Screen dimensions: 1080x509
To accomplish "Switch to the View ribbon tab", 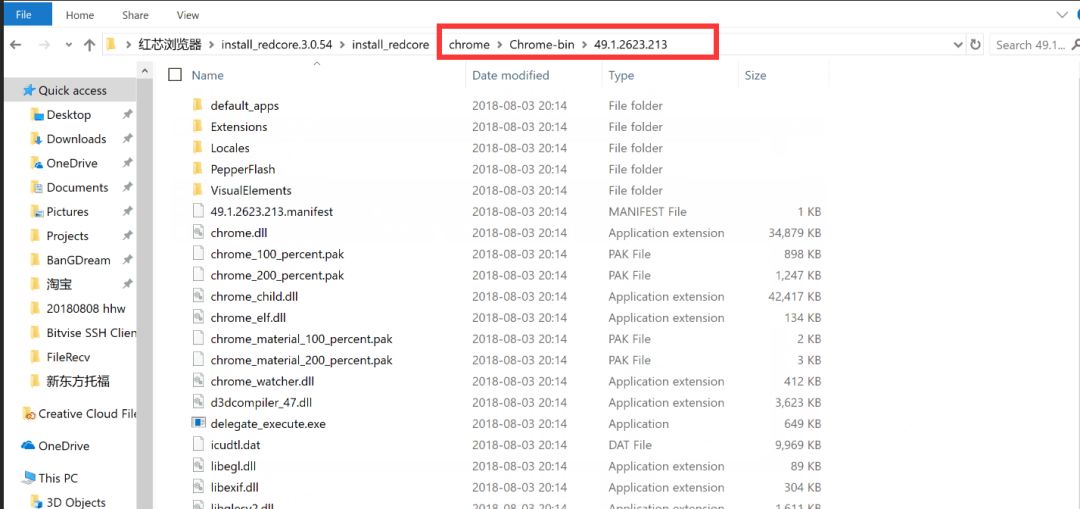I will coord(187,15).
